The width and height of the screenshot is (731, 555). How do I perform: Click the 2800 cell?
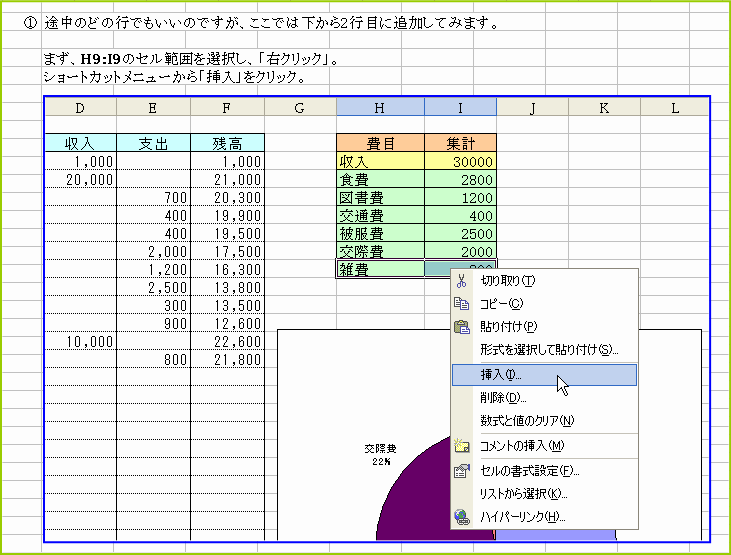[x=460, y=180]
